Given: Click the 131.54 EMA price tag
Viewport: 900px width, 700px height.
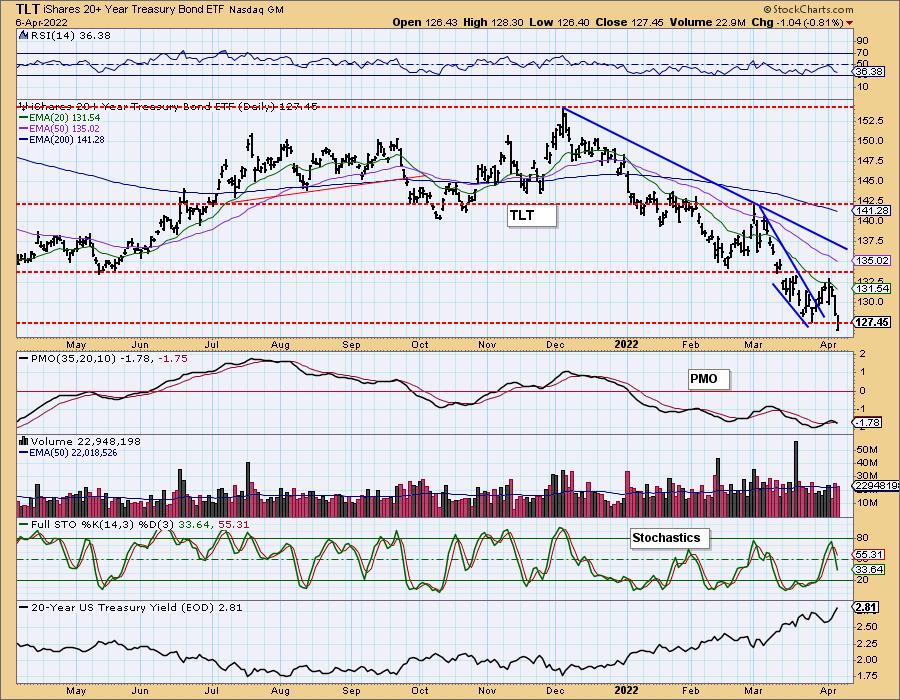Looking at the screenshot, I should click(x=872, y=289).
